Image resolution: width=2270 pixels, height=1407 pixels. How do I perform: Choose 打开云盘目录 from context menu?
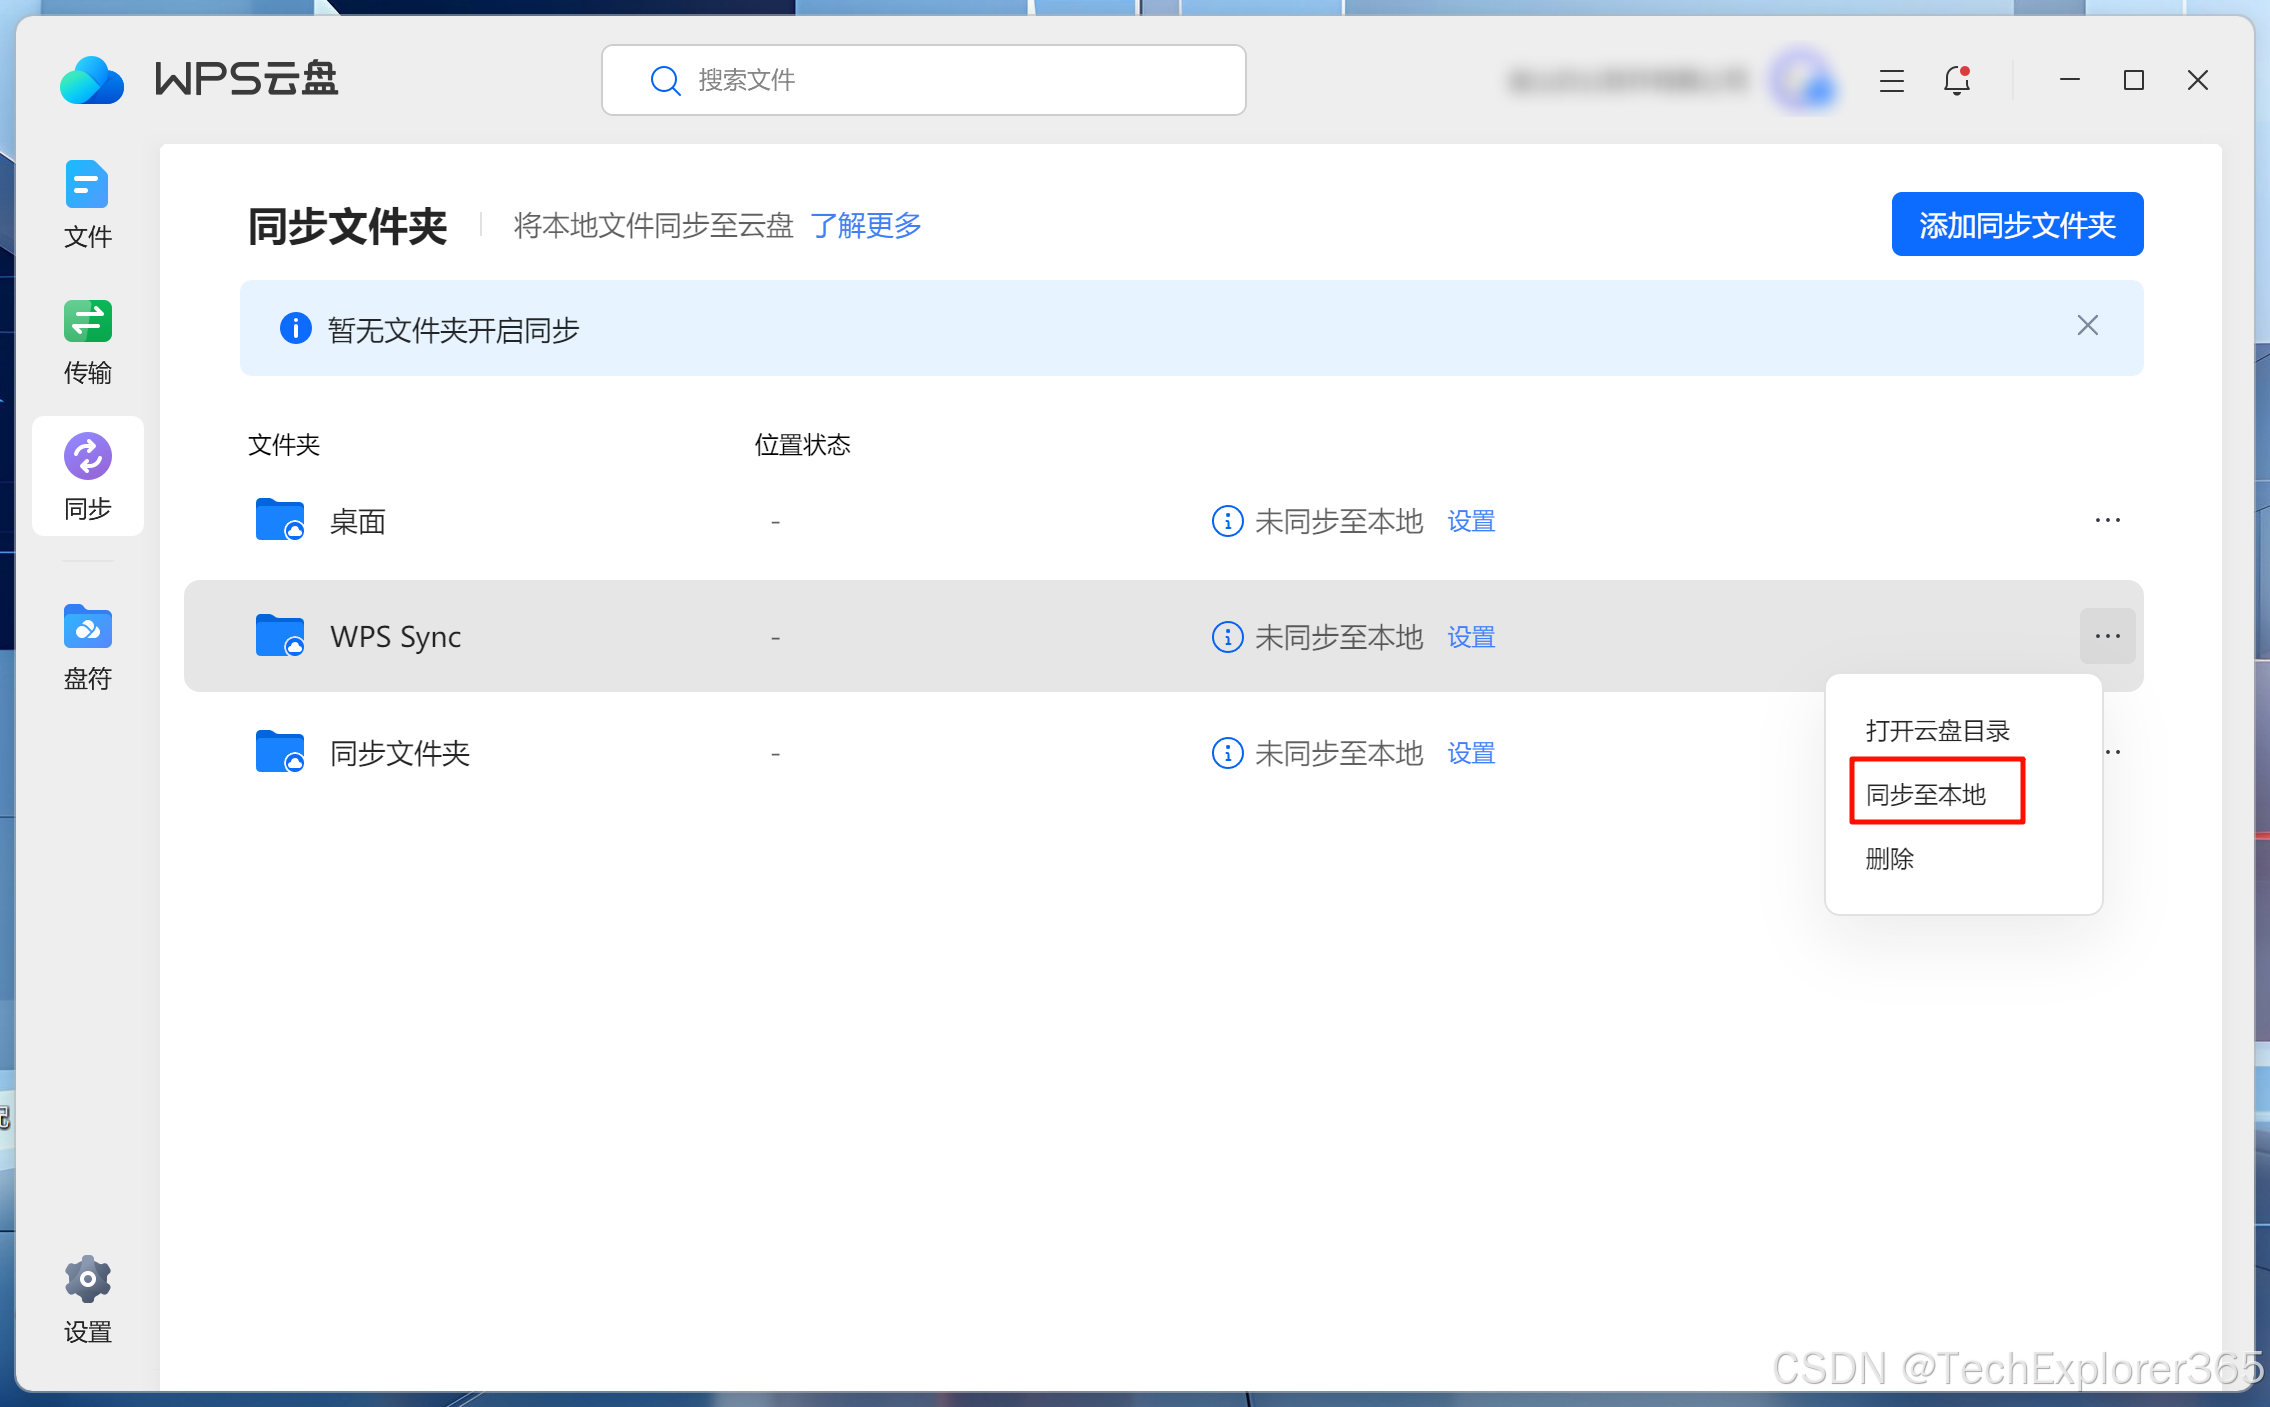1937,730
